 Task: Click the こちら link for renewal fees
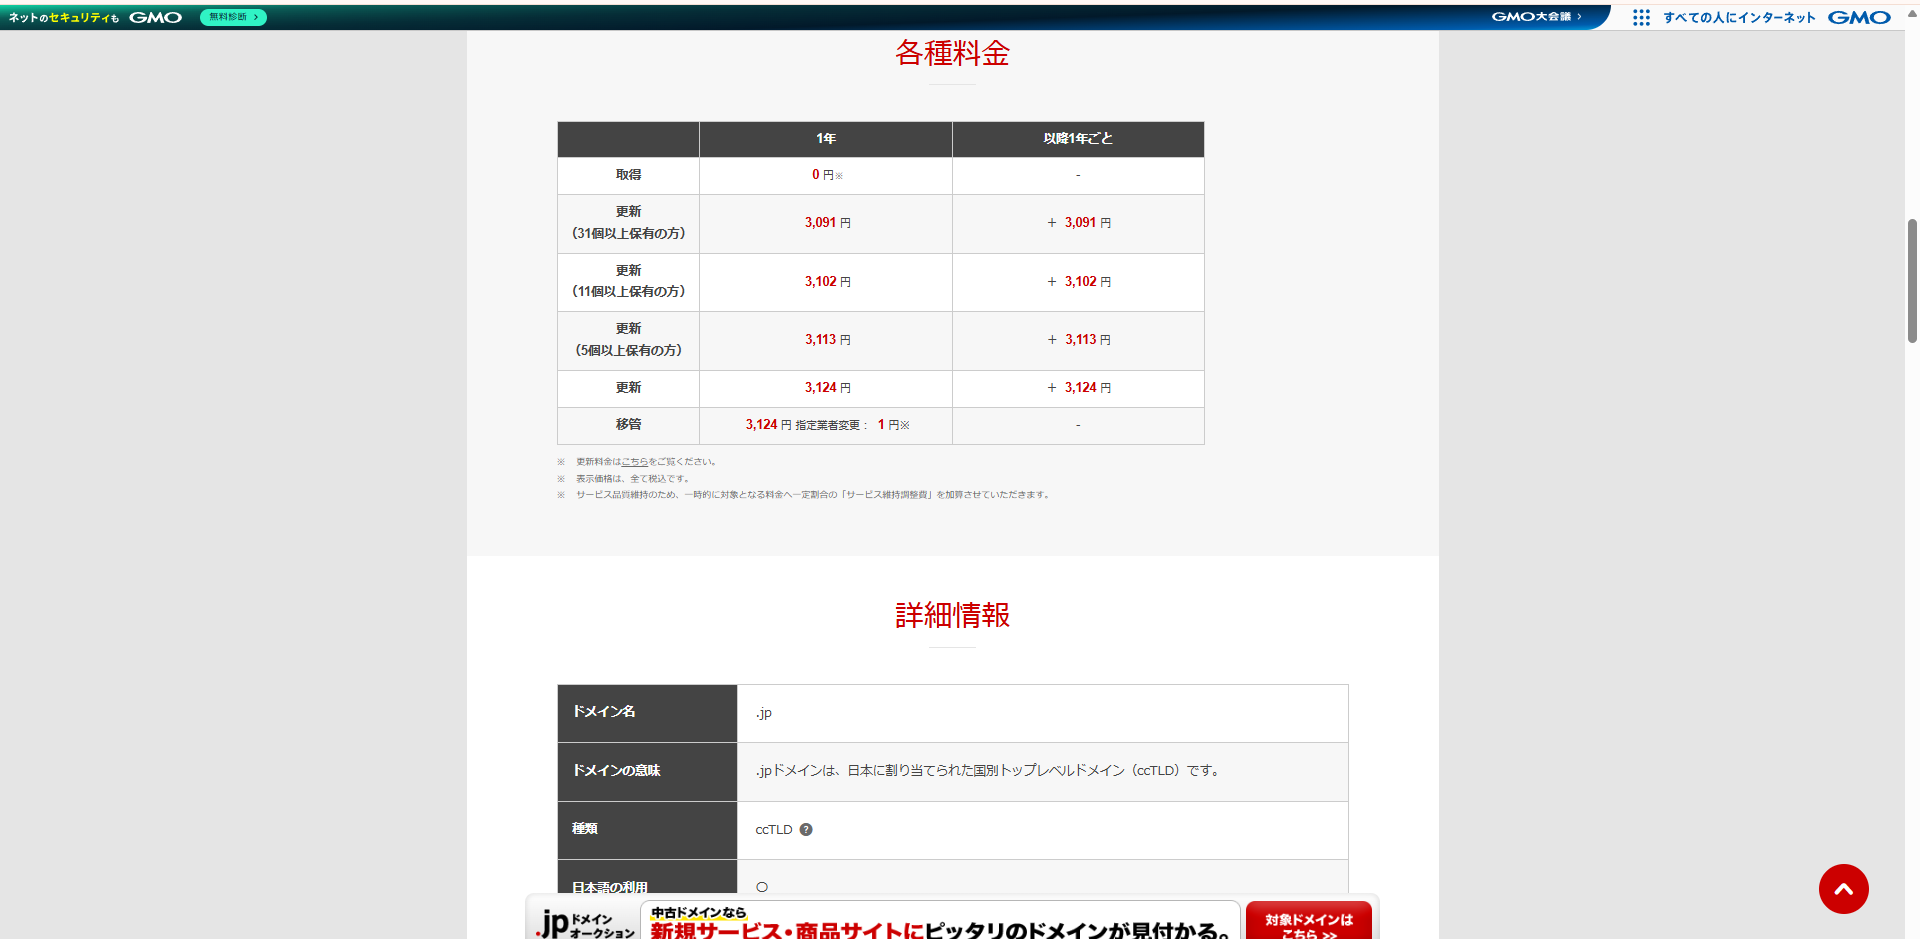634,462
